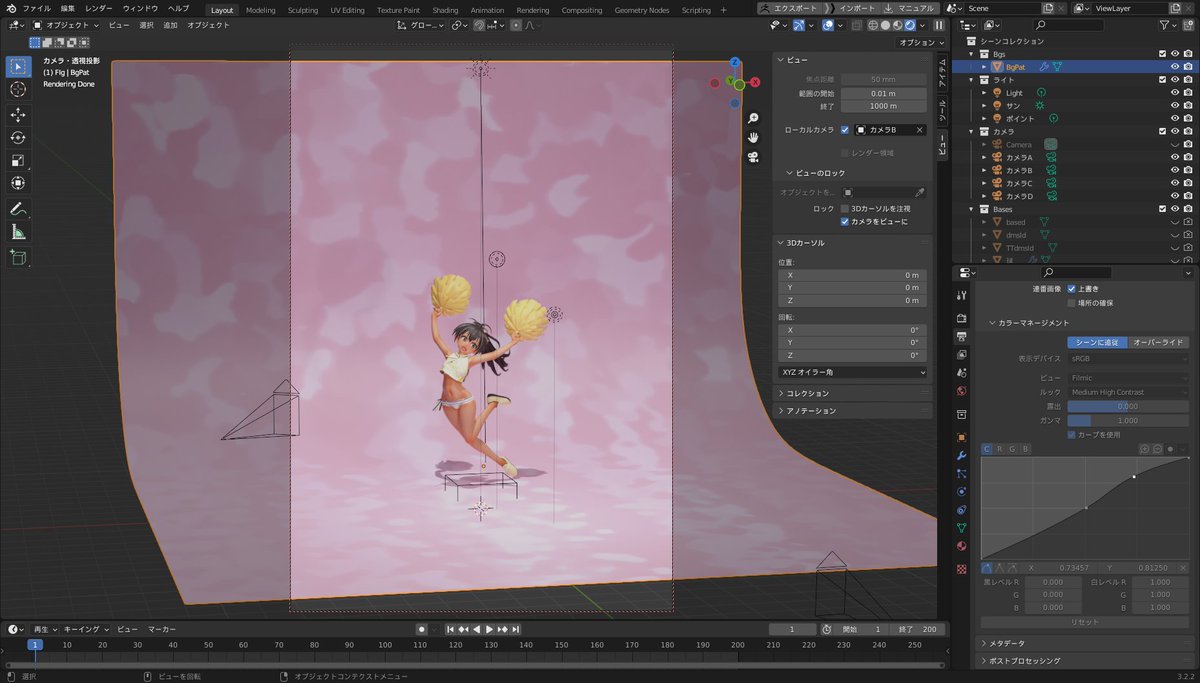1200x683 pixels.
Task: Open the XYZ Euler rotation mode dropdown
Action: (x=853, y=372)
